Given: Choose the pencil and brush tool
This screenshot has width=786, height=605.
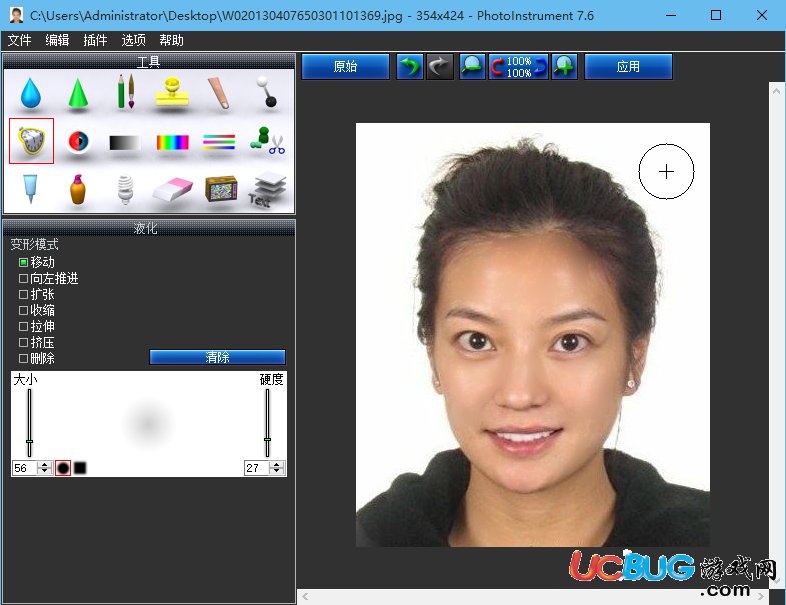Looking at the screenshot, I should (125, 91).
